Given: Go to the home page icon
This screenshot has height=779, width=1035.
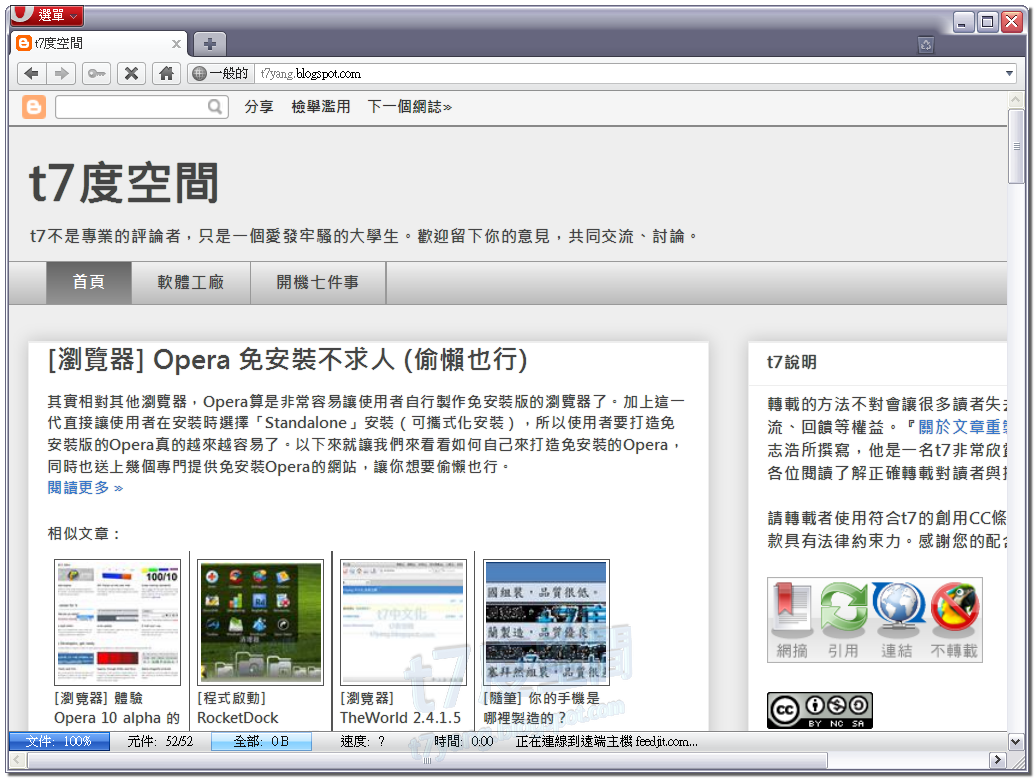Looking at the screenshot, I should point(166,73).
